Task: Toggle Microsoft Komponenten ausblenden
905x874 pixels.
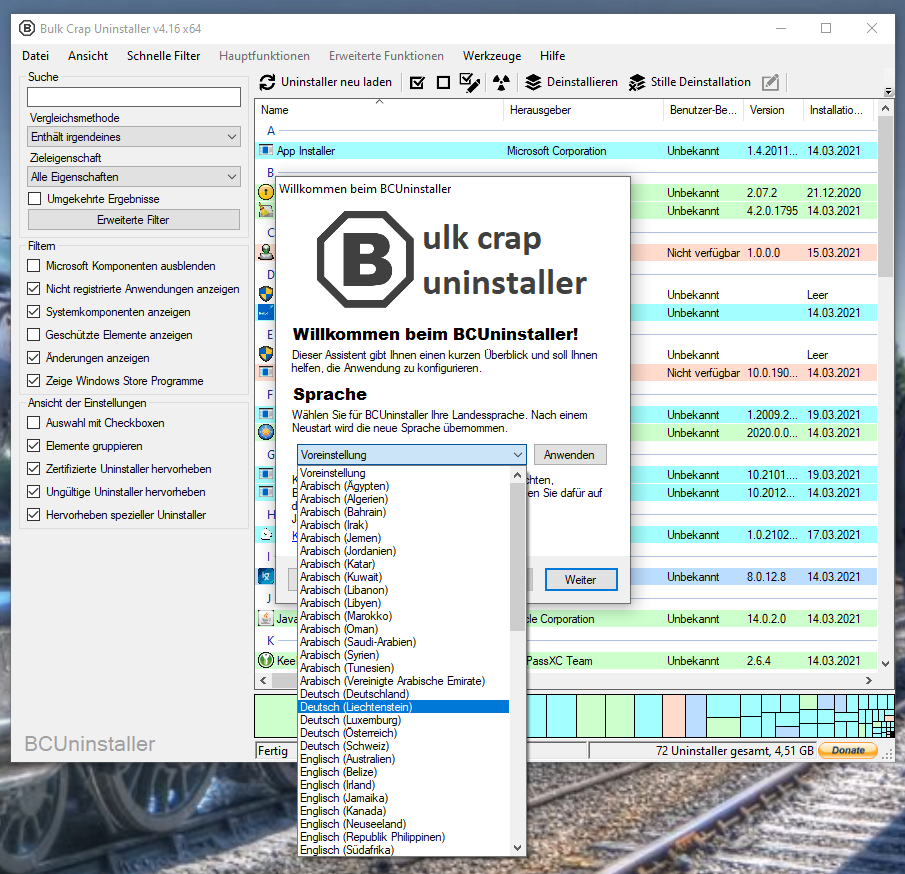Action: [x=34, y=266]
